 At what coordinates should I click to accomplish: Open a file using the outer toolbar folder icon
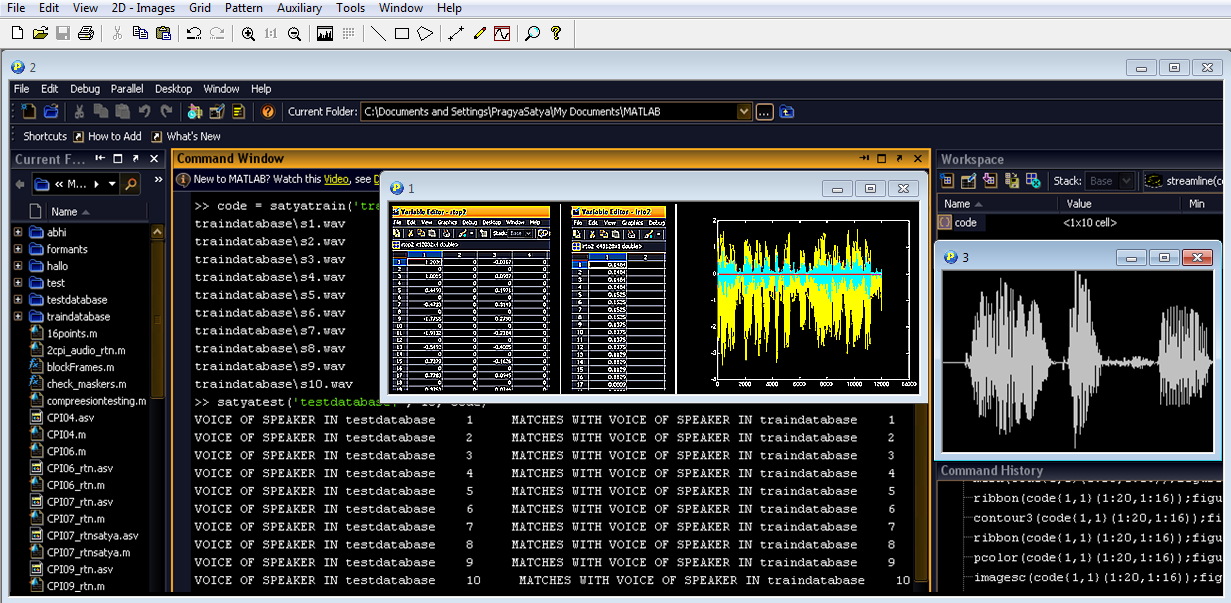click(40, 33)
